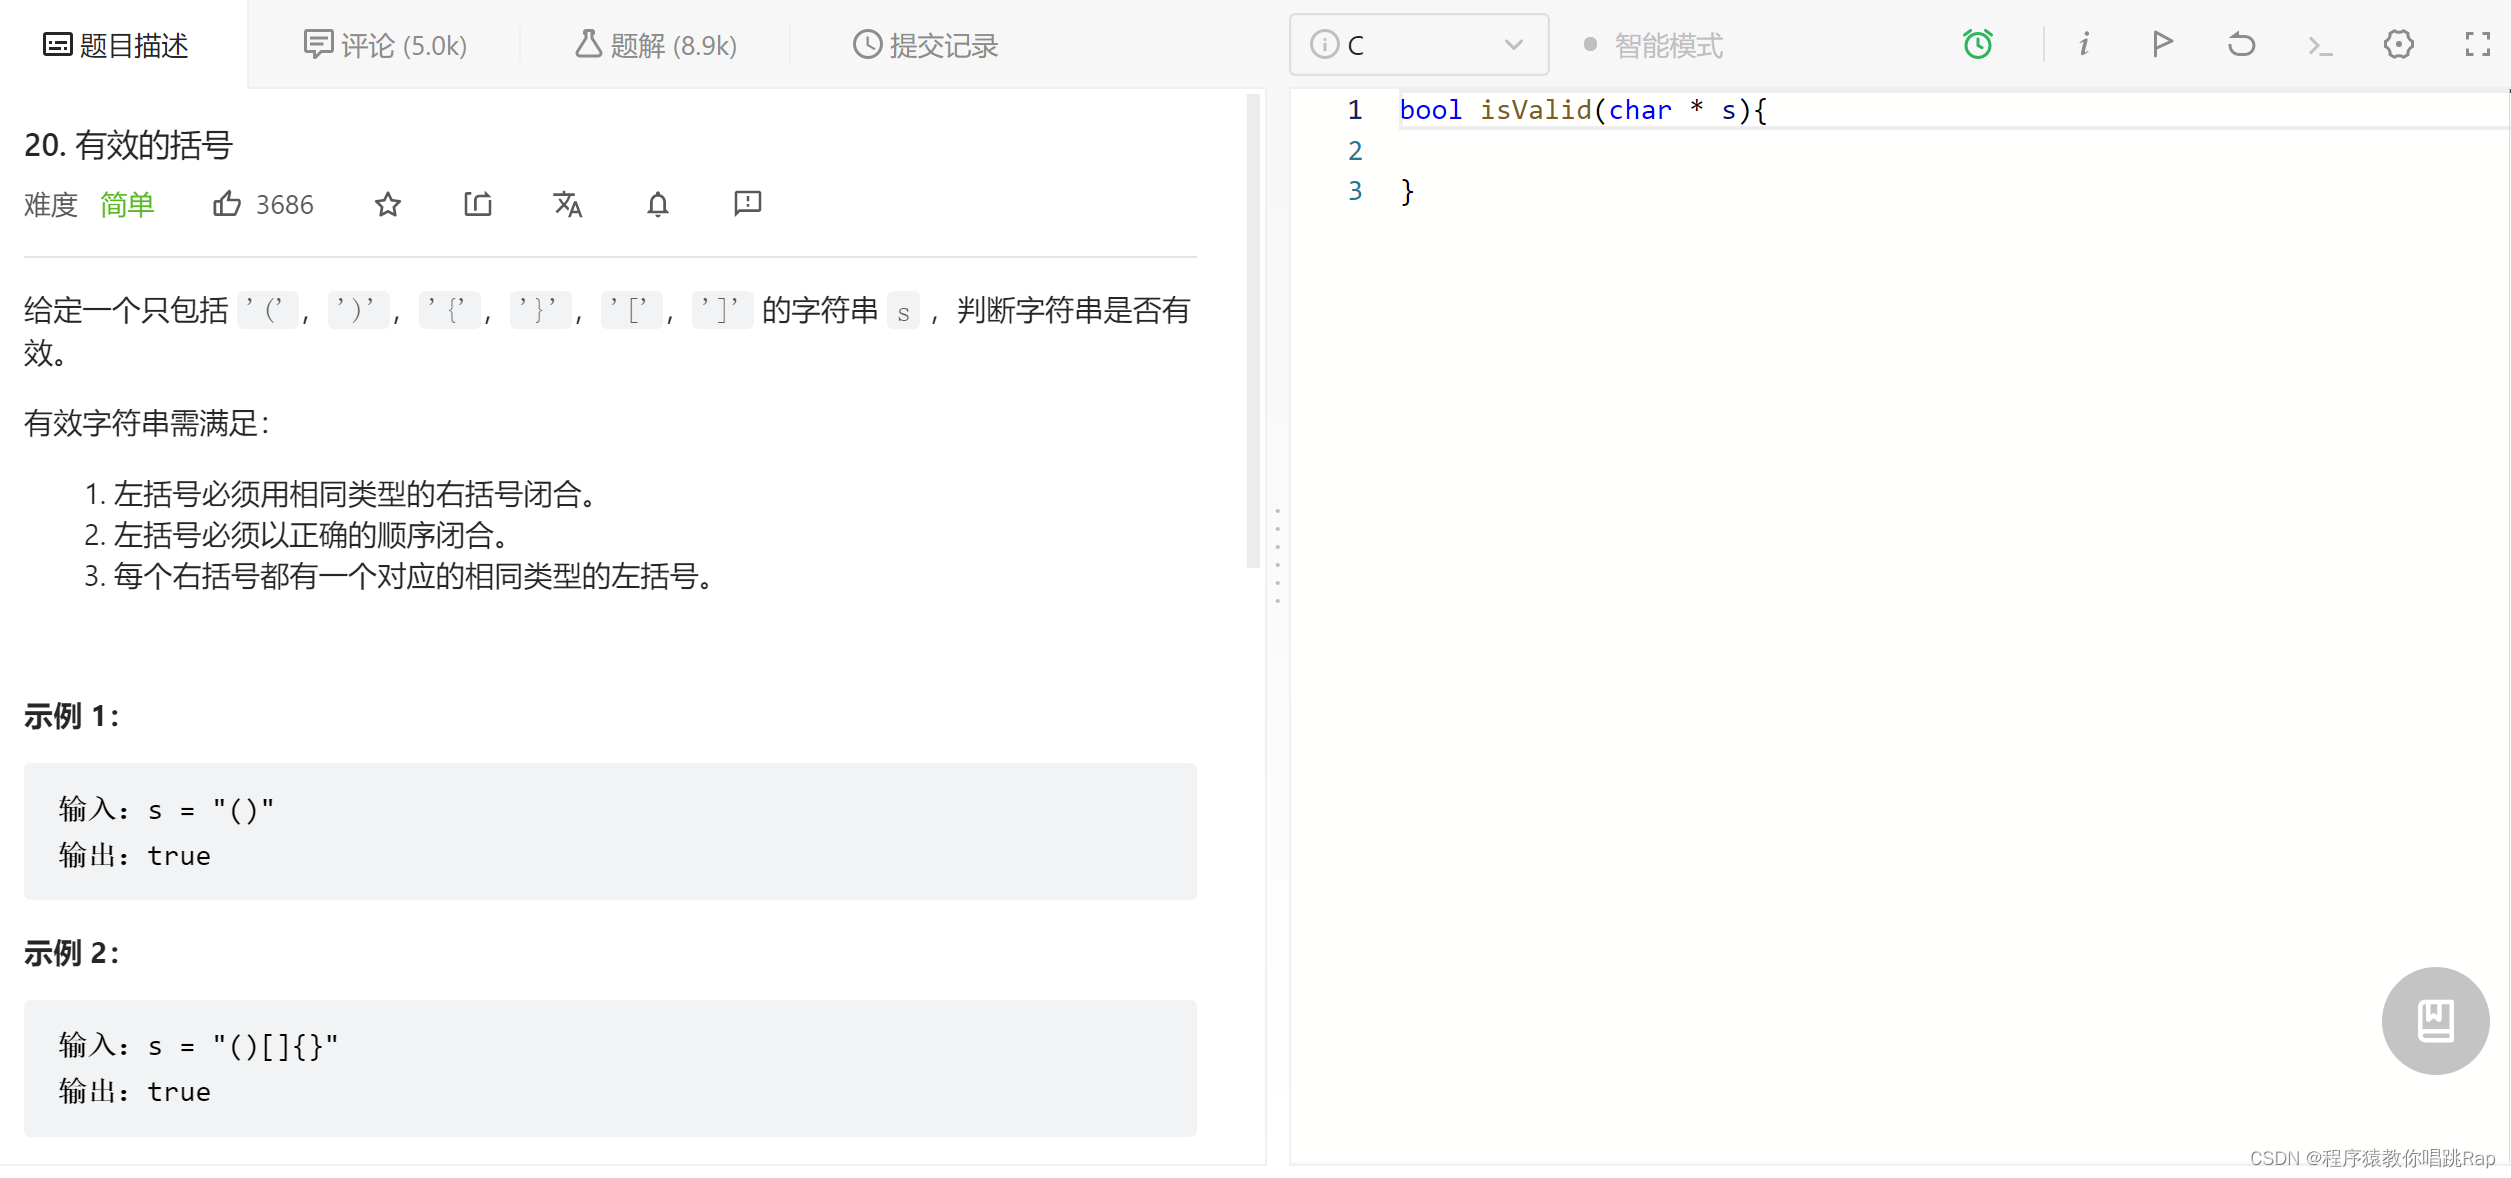Screen dimensions: 2511x1178
Task: Run code with the play icon
Action: [x=2162, y=44]
